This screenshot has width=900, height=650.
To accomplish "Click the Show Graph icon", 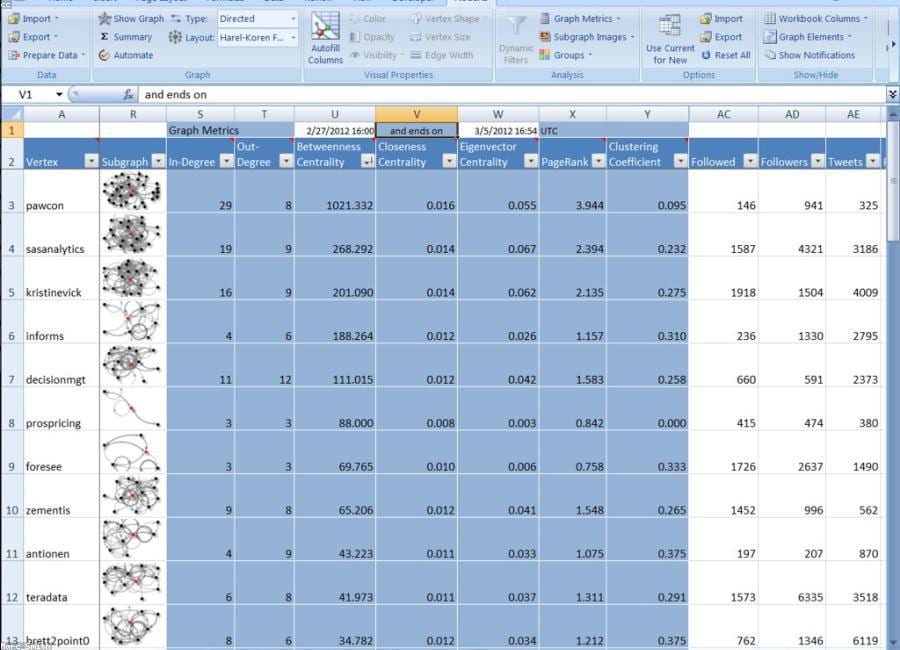I will point(104,19).
